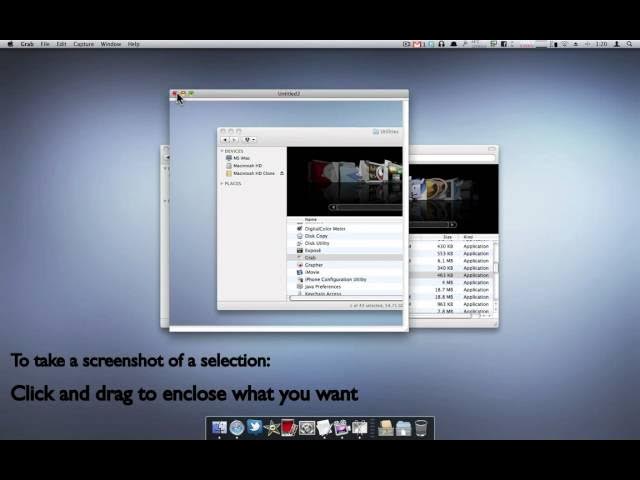The image size is (640, 480).
Task: Open the Window menu in menu bar
Action: [x=110, y=44]
